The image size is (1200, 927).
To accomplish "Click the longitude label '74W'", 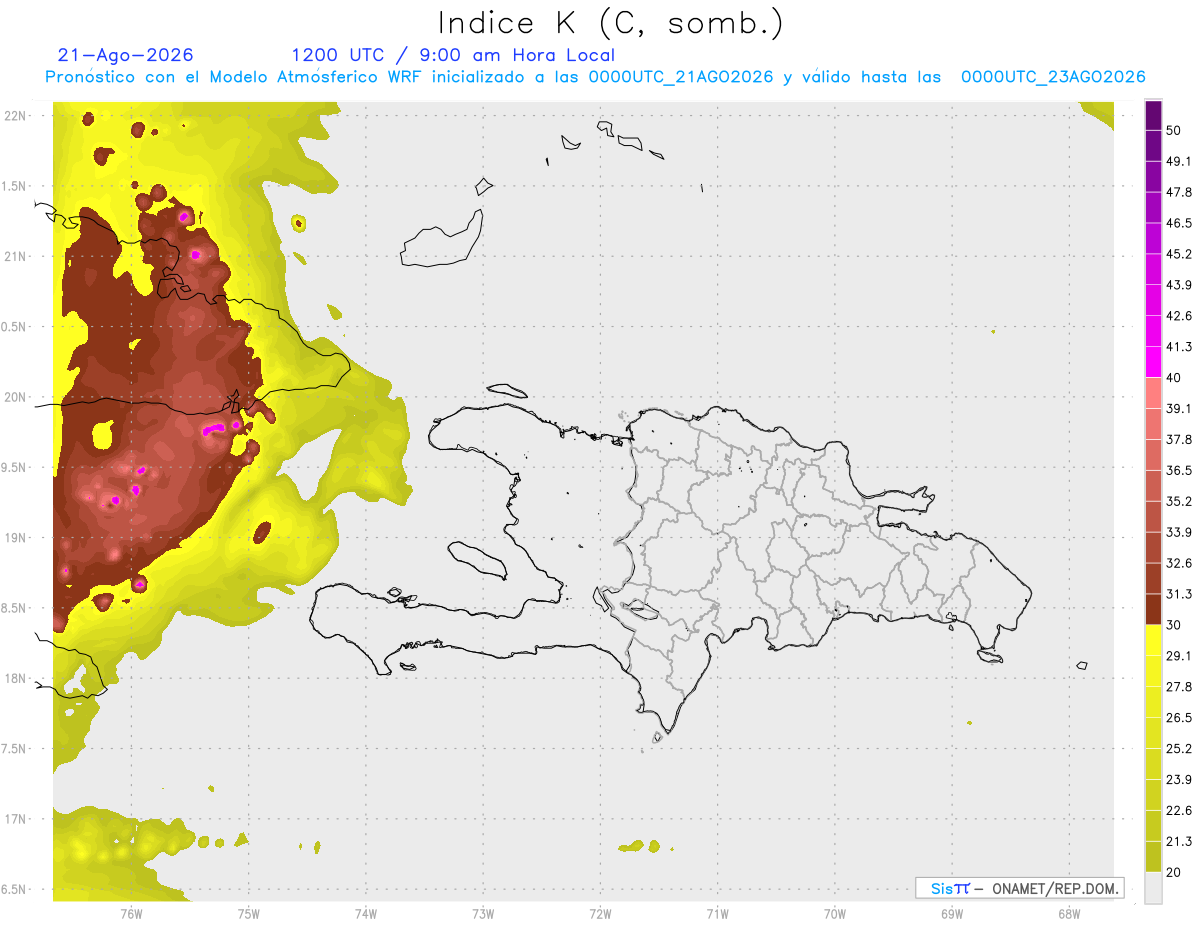I will point(366,913).
